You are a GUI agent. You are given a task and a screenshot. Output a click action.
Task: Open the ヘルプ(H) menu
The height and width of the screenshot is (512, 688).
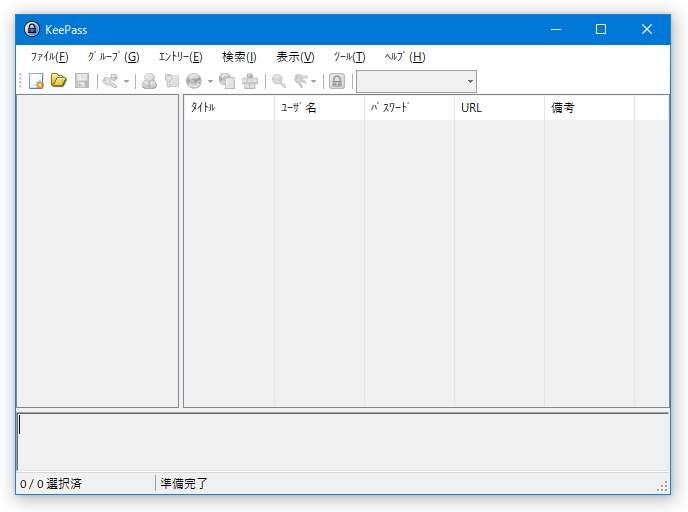point(405,57)
